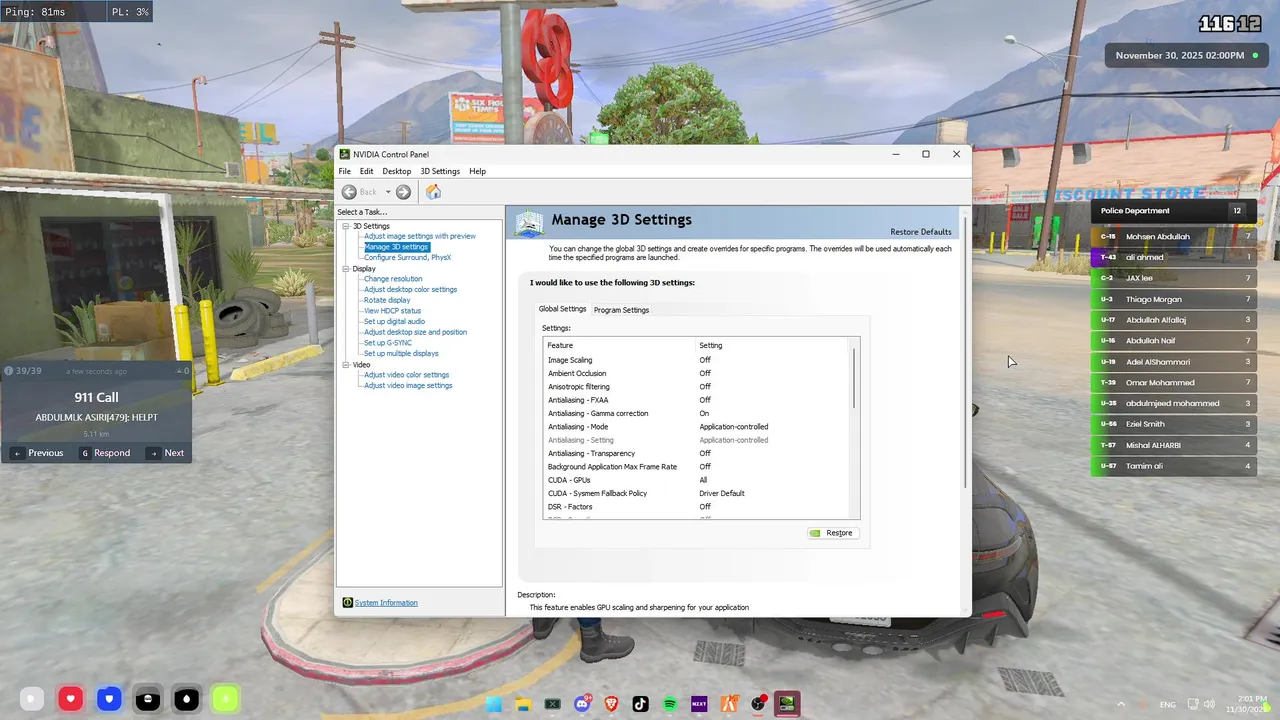Switch to the Program Settings tab
Image resolution: width=1280 pixels, height=720 pixels.
click(621, 310)
